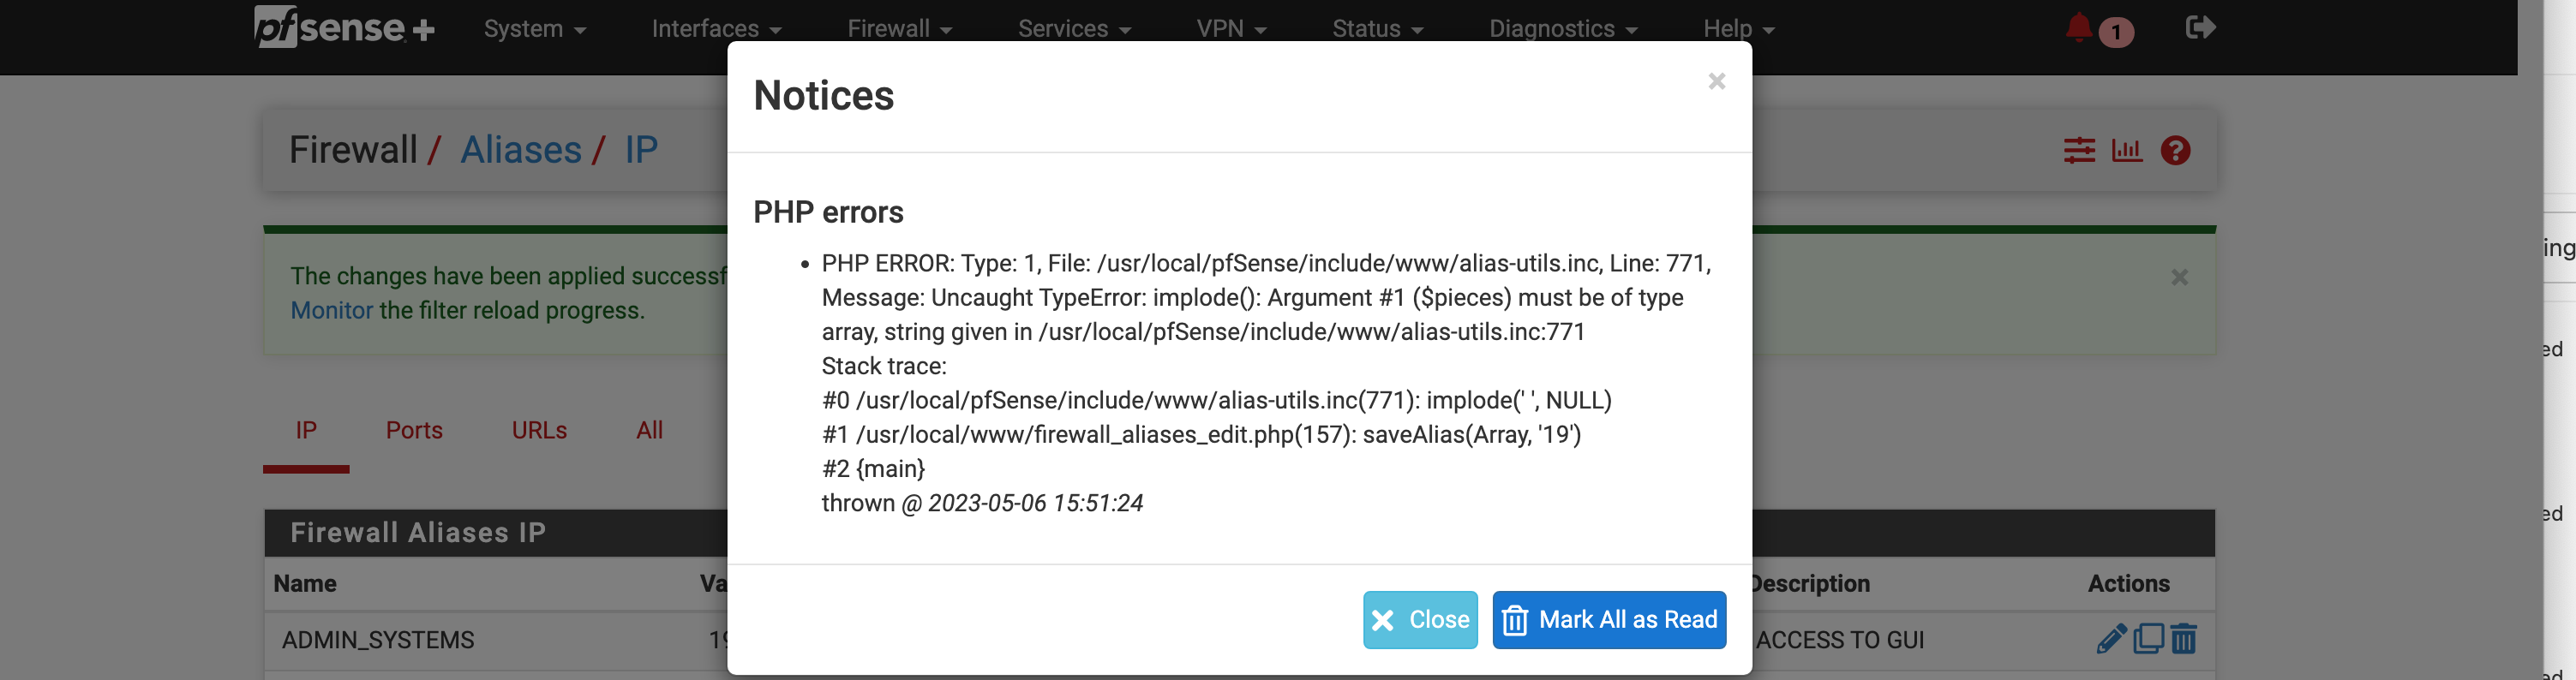Switch to the Ports tab

414,430
